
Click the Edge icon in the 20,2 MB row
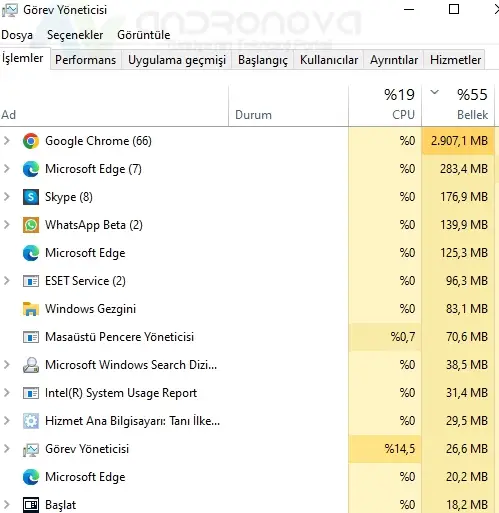pyautogui.click(x=31, y=477)
